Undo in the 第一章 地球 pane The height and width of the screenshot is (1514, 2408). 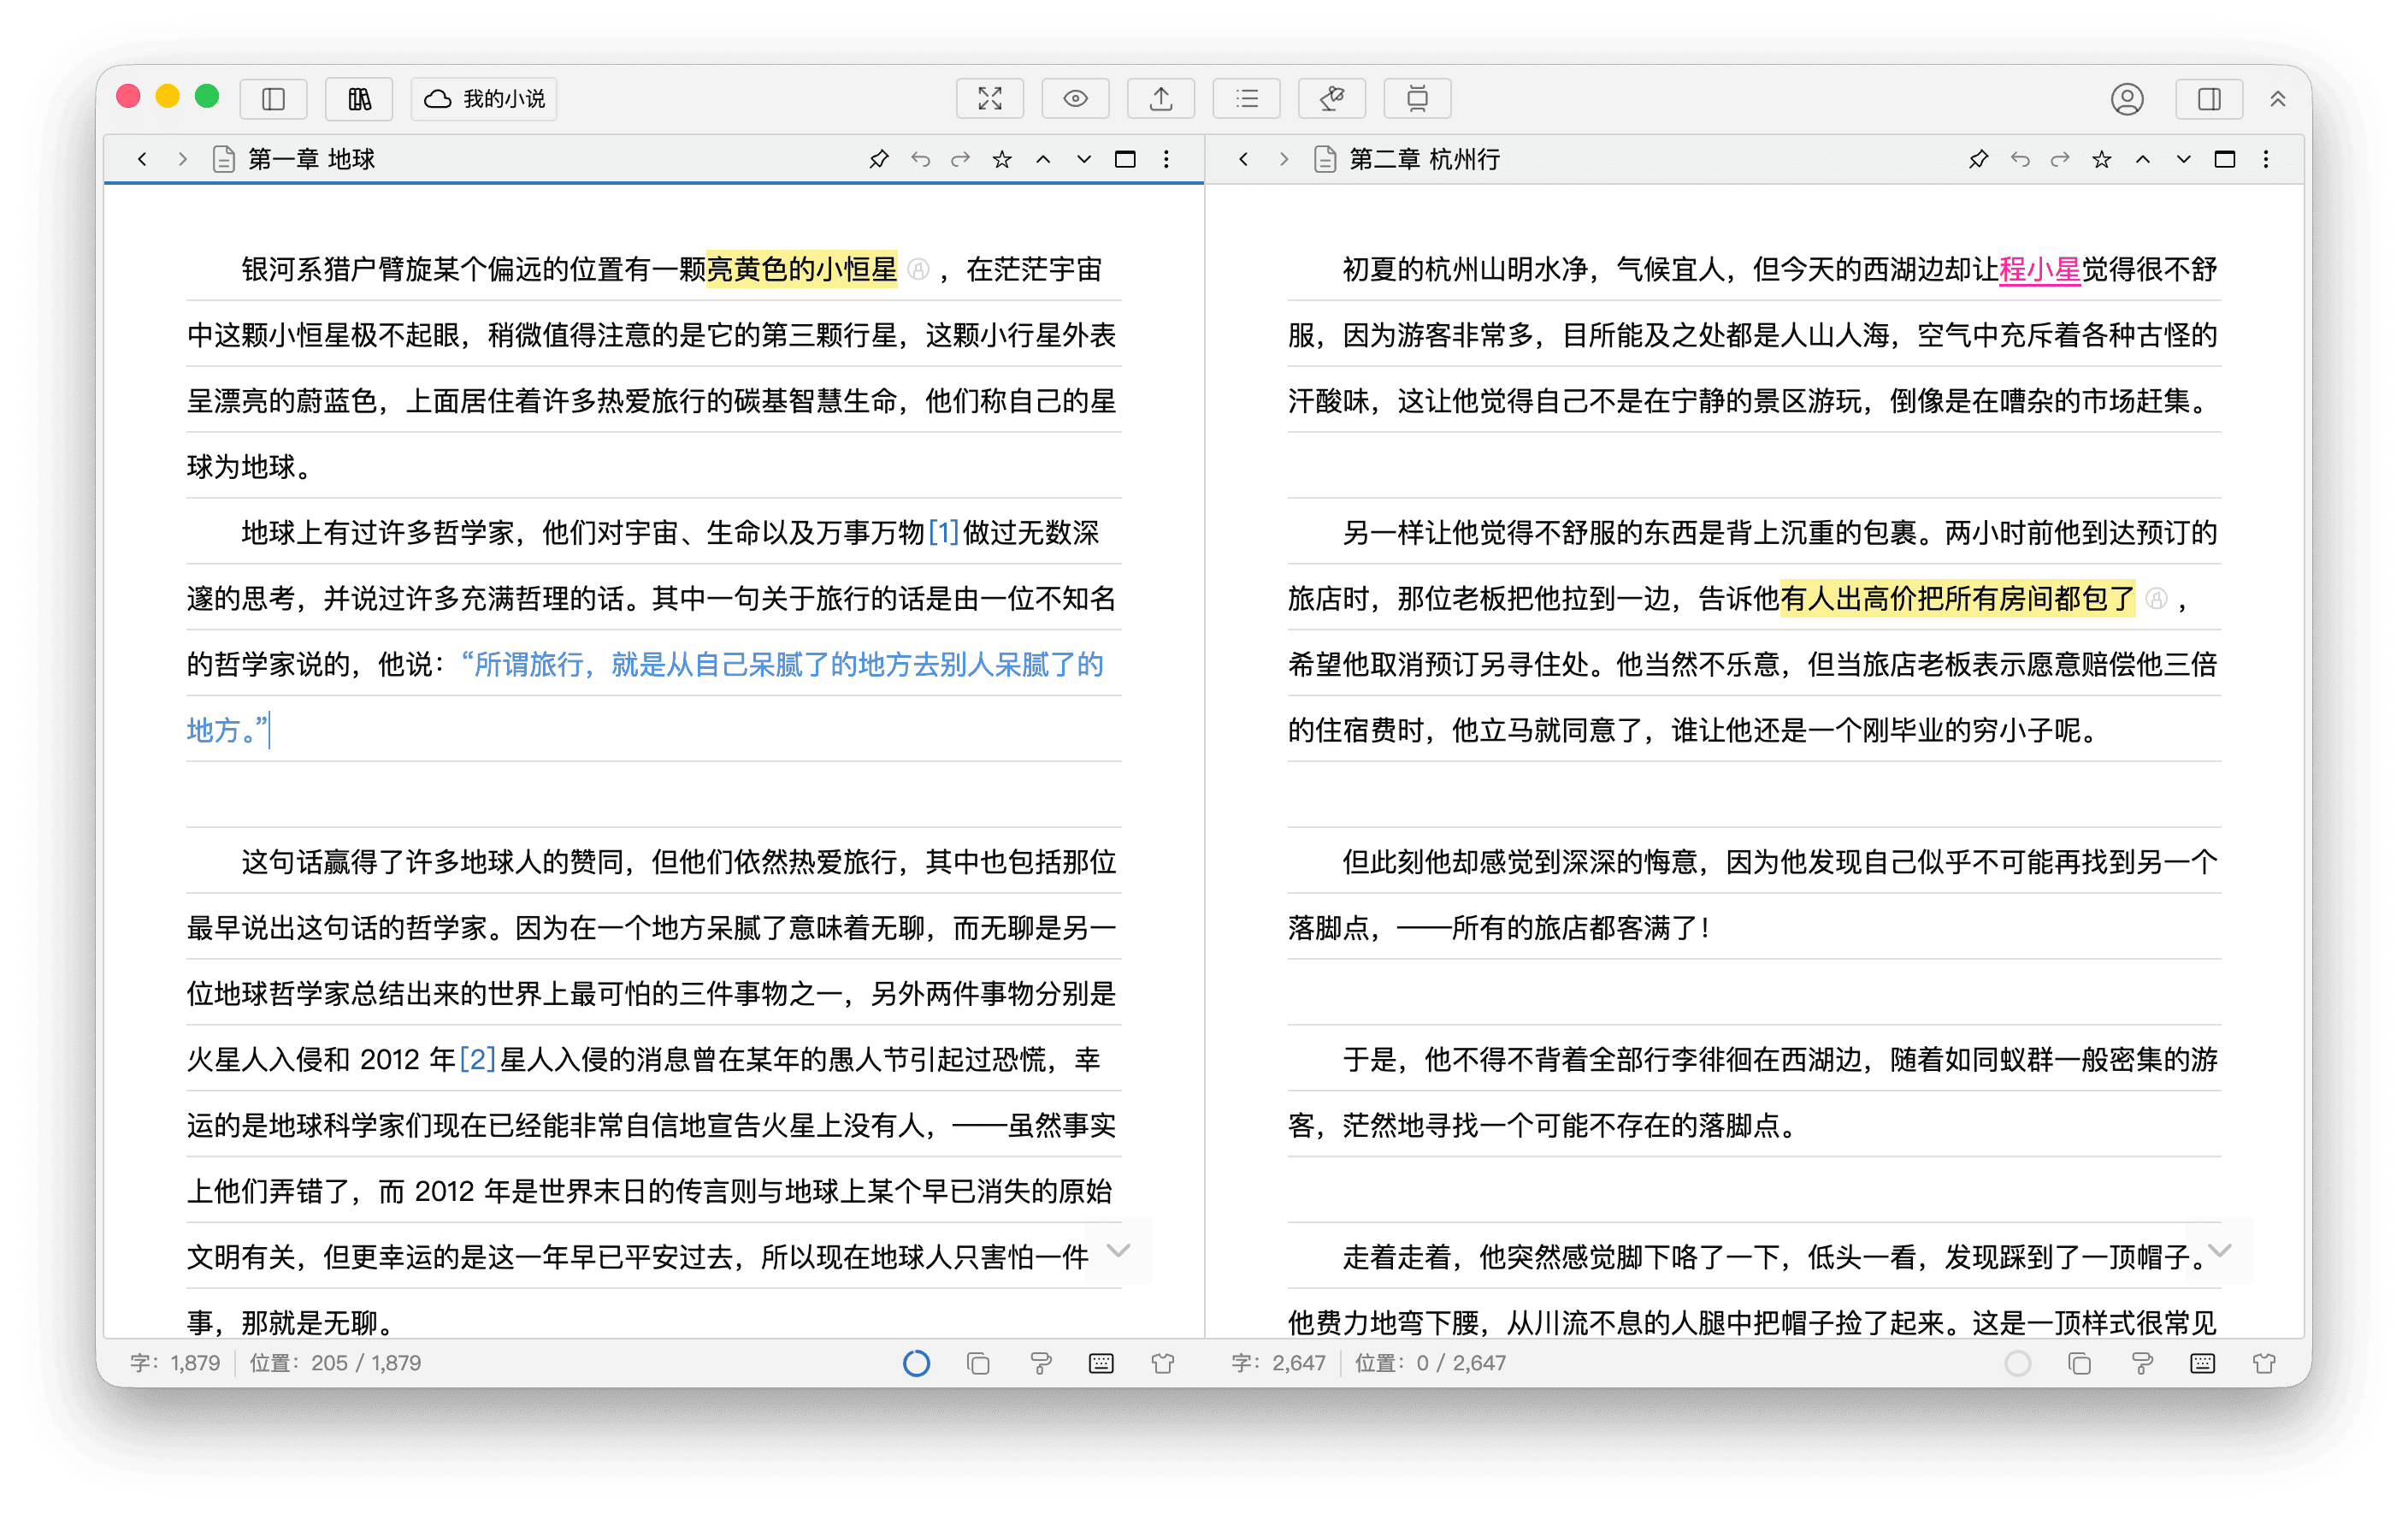(920, 159)
